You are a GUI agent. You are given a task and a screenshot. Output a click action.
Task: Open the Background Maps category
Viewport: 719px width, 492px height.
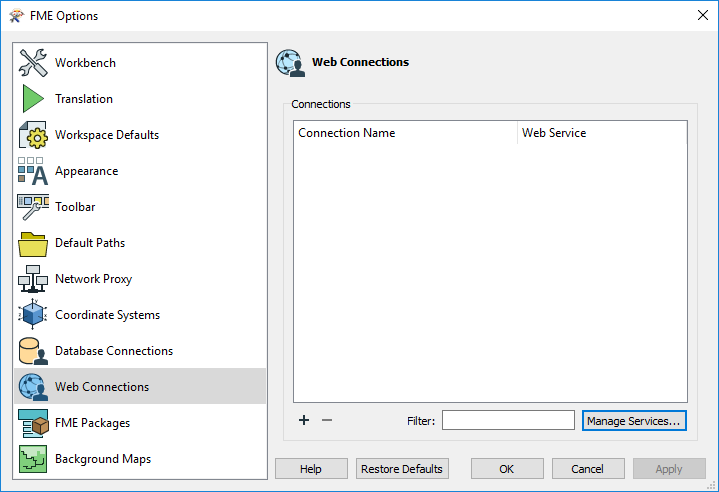101,459
